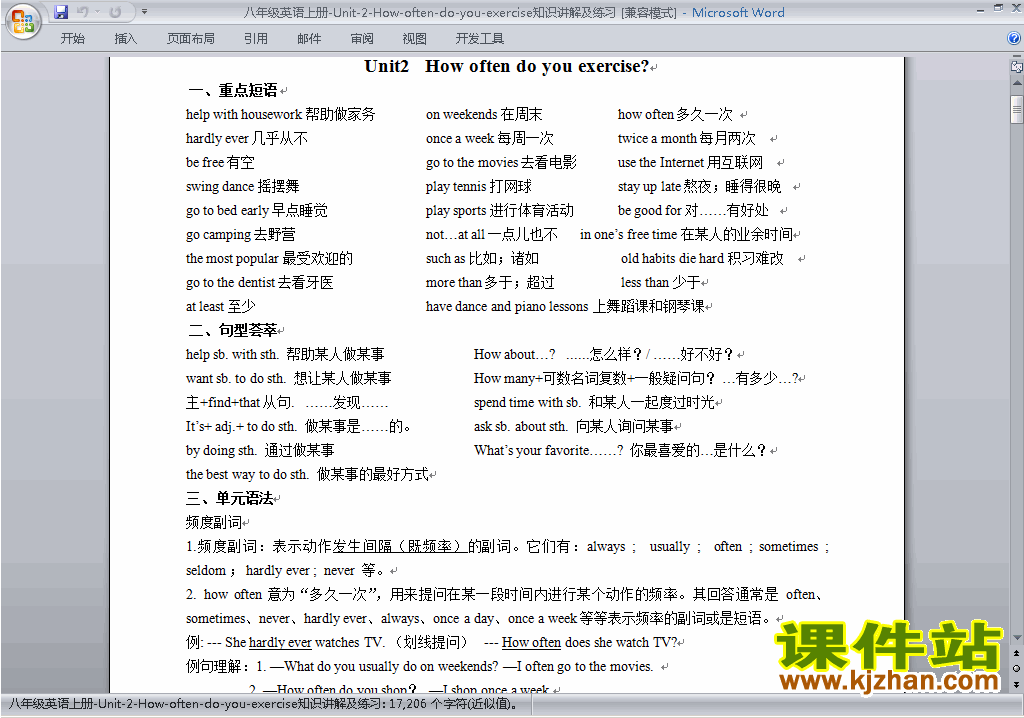The width and height of the screenshot is (1024, 718).
Task: Restore down the Word window
Action: [x=998, y=8]
